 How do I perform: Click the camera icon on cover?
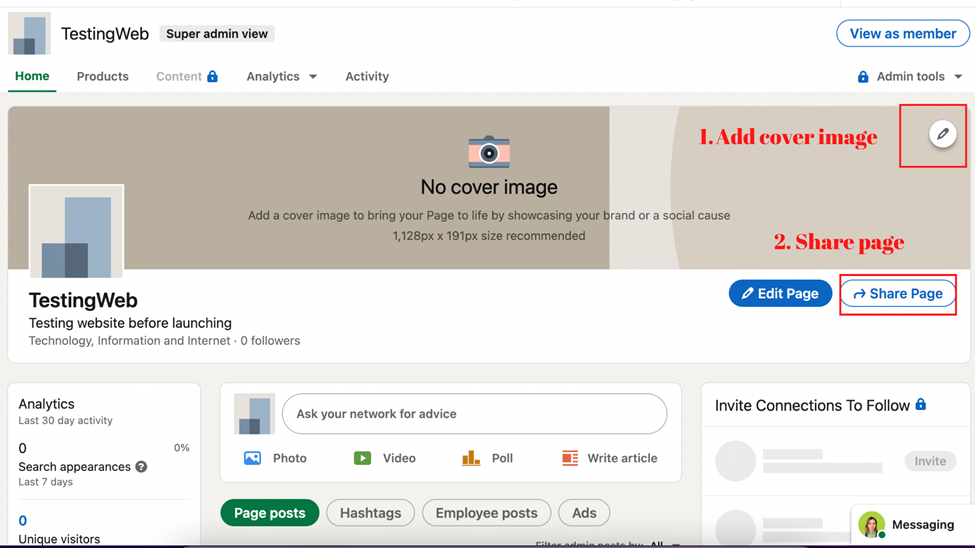click(x=489, y=152)
